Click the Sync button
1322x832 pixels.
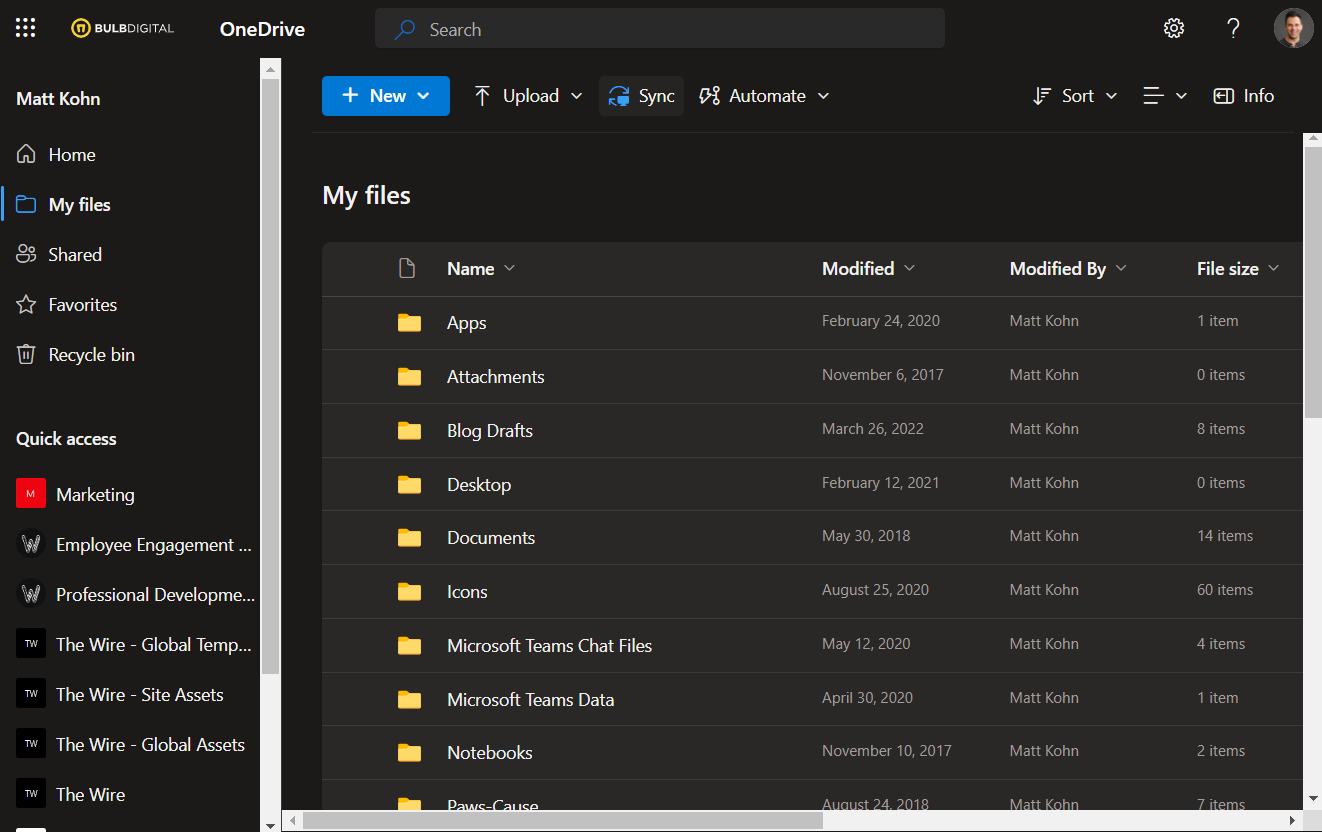tap(642, 96)
